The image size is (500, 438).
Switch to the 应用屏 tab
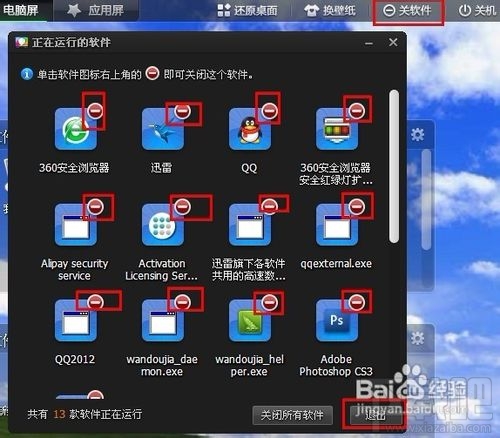pos(96,10)
